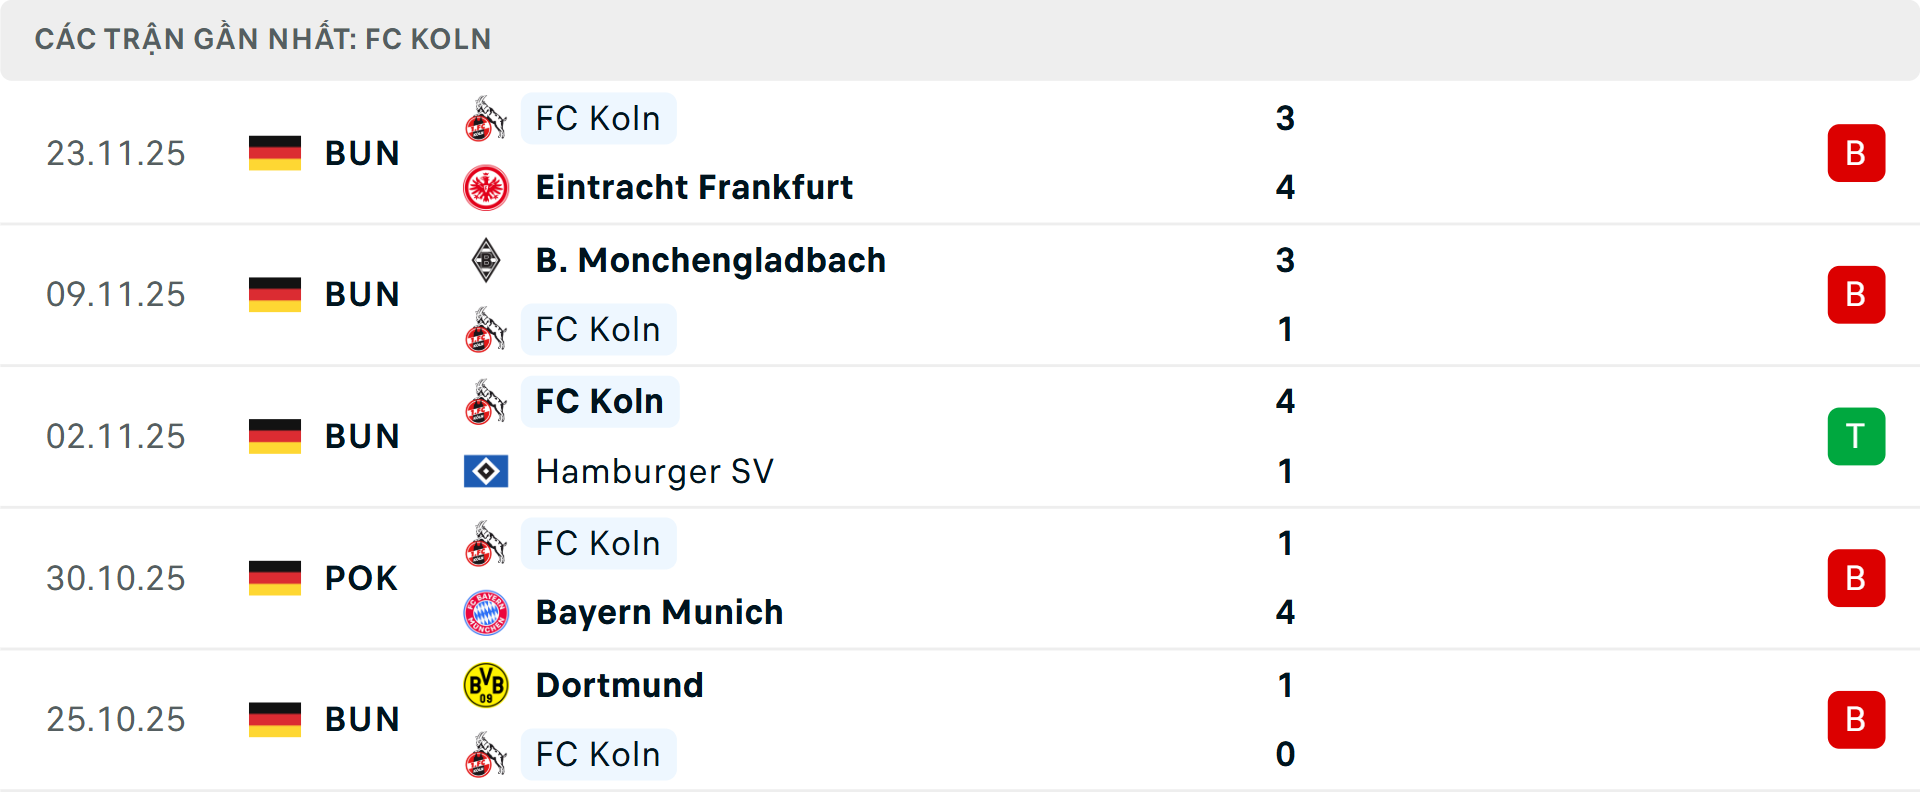Click German flag beside 30.10.25 POK match
1920x792 pixels.
275,578
